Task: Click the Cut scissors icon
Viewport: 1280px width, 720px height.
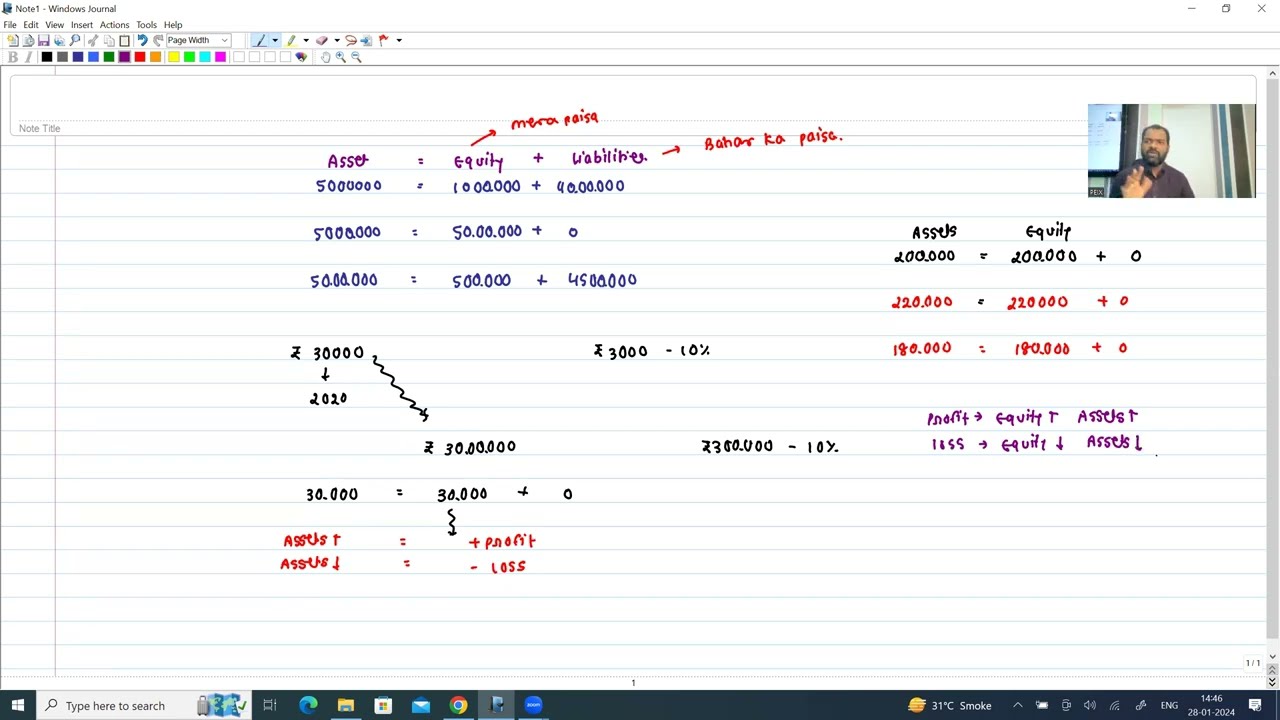Action: pyautogui.click(x=93, y=40)
